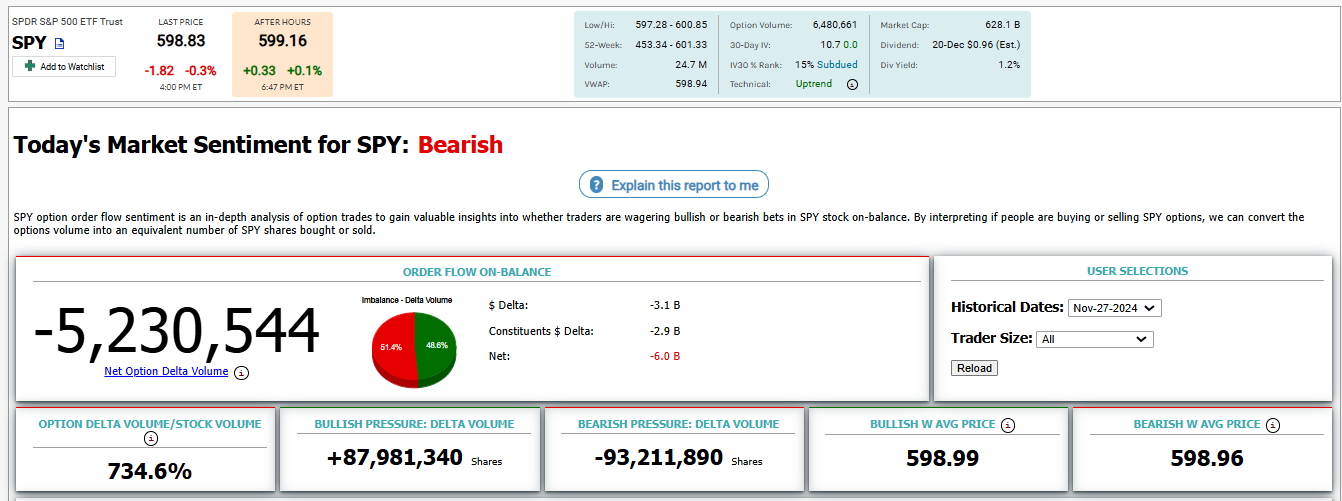The image size is (1342, 501).
Task: Click the Volume 24.7 M value
Action: (x=691, y=65)
